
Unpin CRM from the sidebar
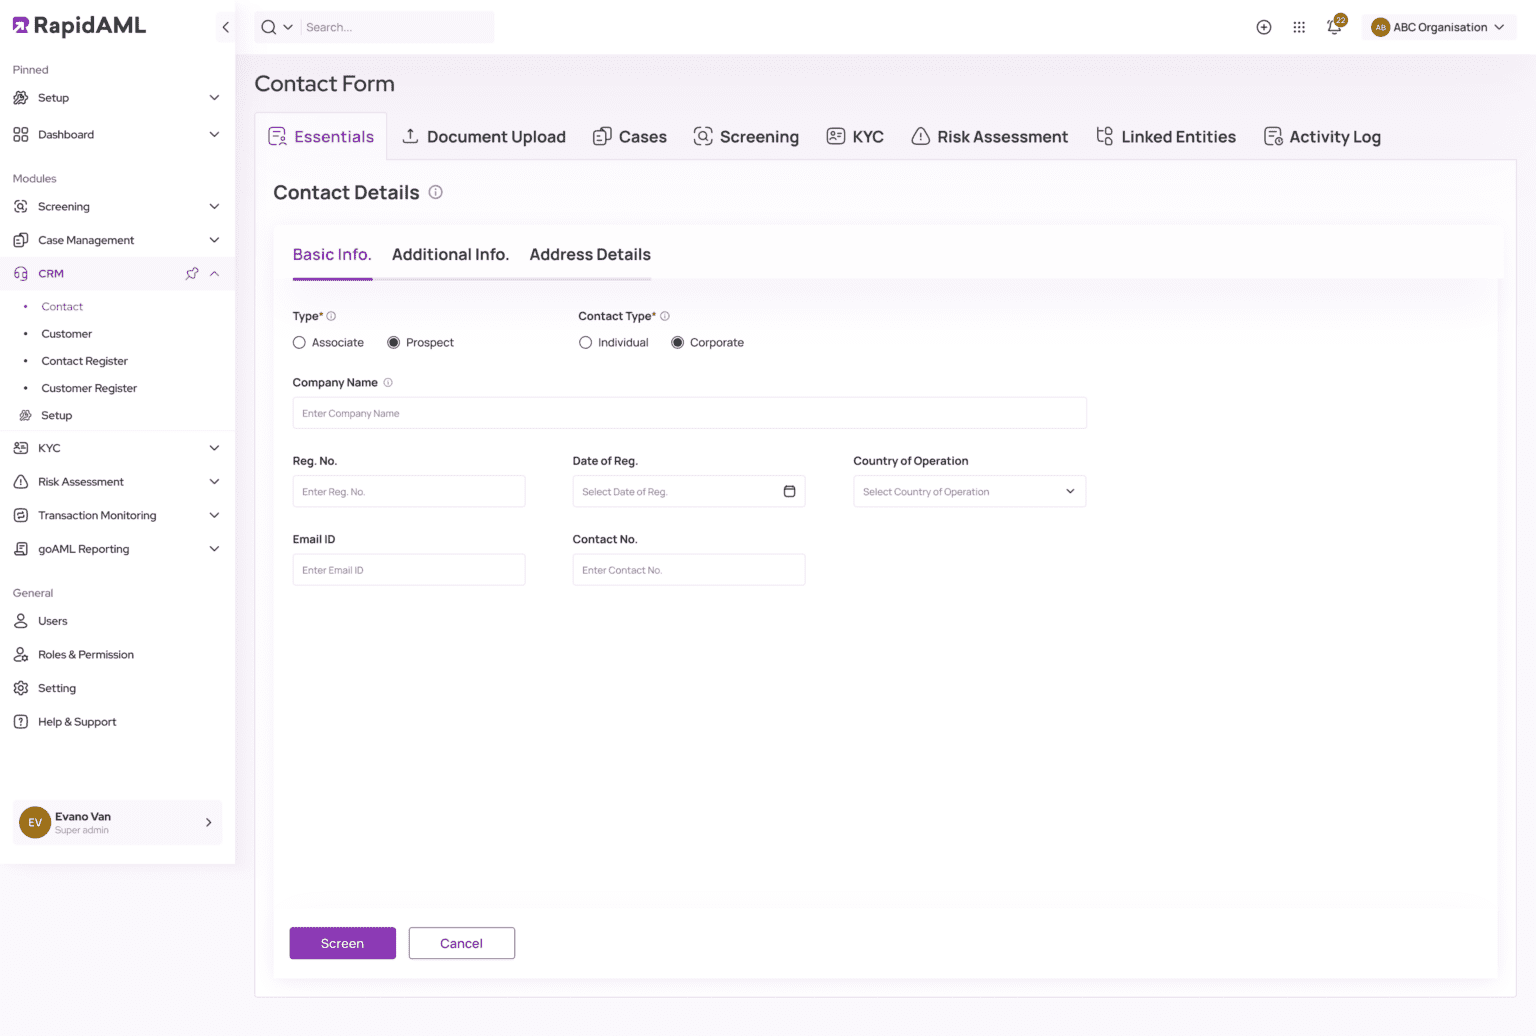pos(191,273)
